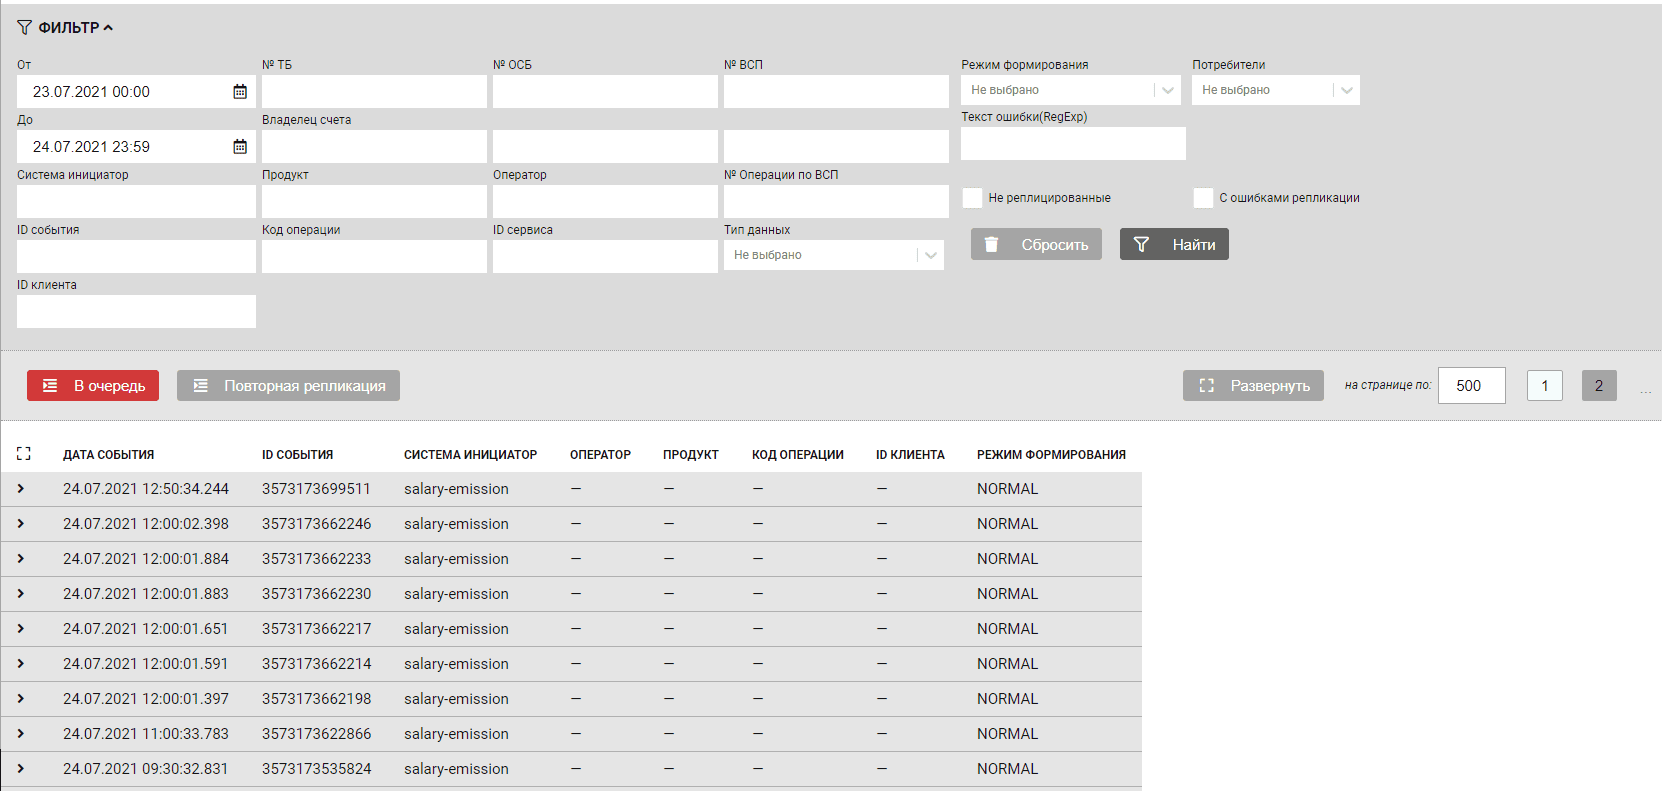The width and height of the screenshot is (1662, 791).
Task: Enable the Не реплицированные checkbox
Action: point(972,198)
